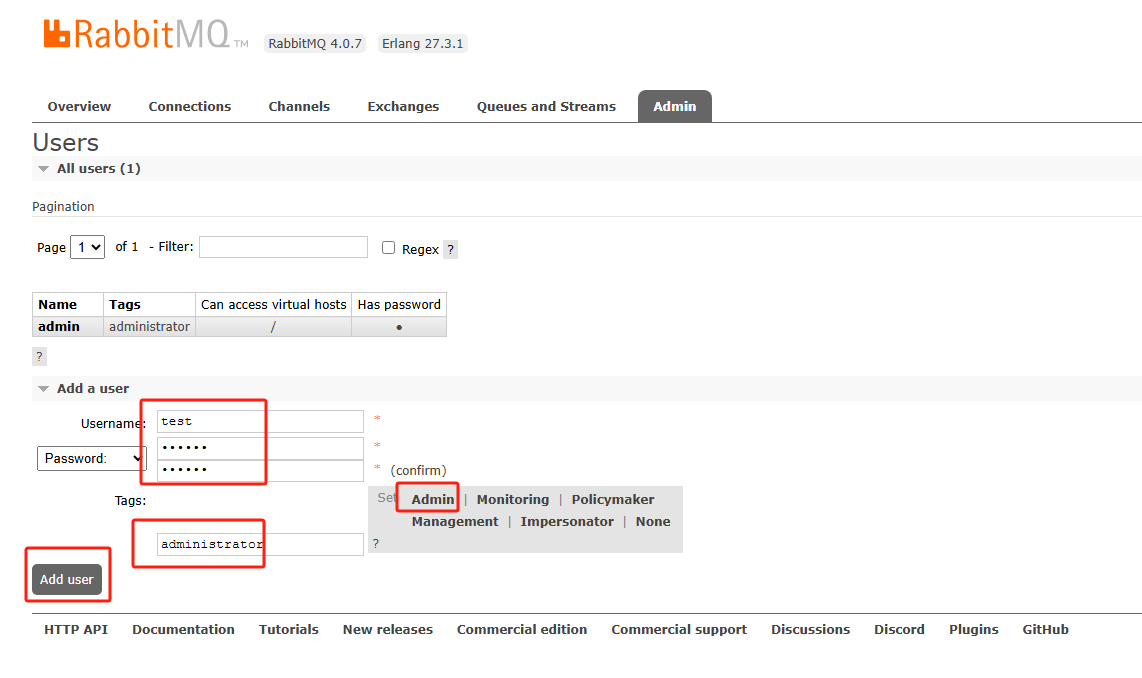Collapse the All users section
This screenshot has height=678, width=1142.
pyautogui.click(x=98, y=168)
